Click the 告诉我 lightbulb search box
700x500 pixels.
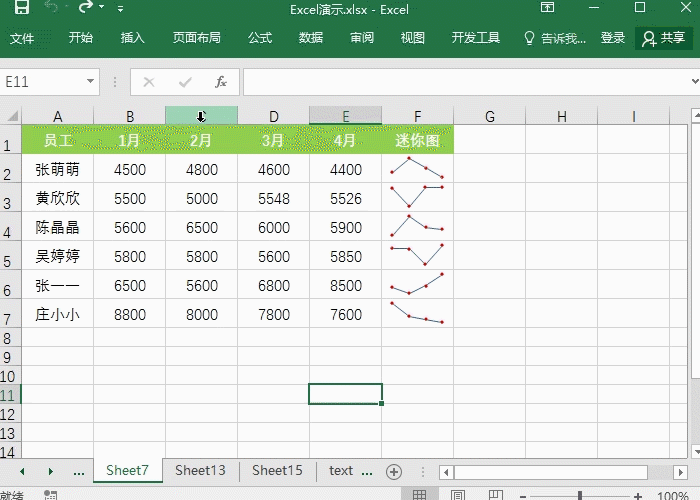(x=554, y=38)
